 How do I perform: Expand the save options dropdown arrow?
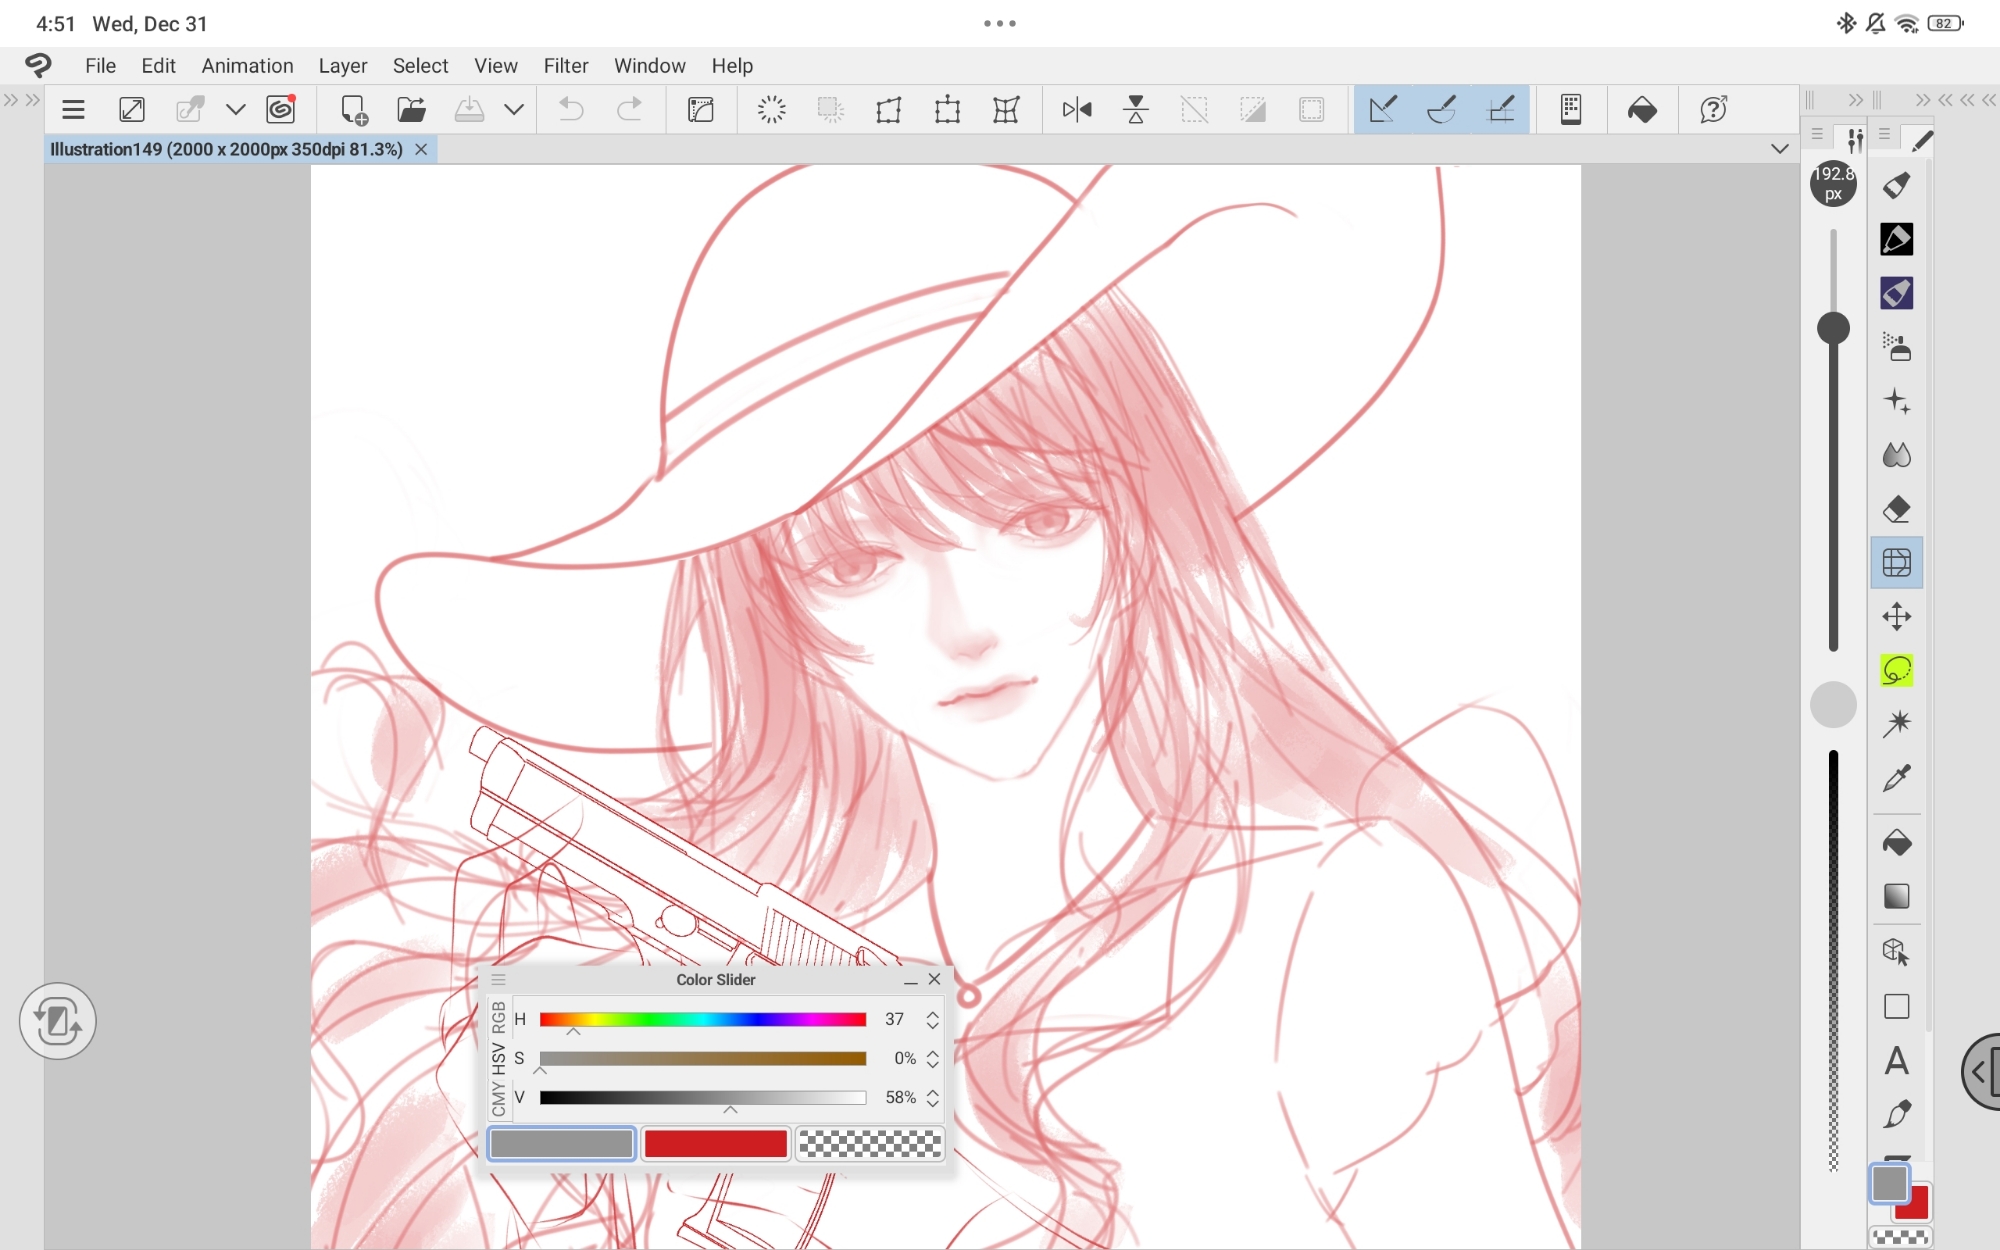click(x=514, y=110)
